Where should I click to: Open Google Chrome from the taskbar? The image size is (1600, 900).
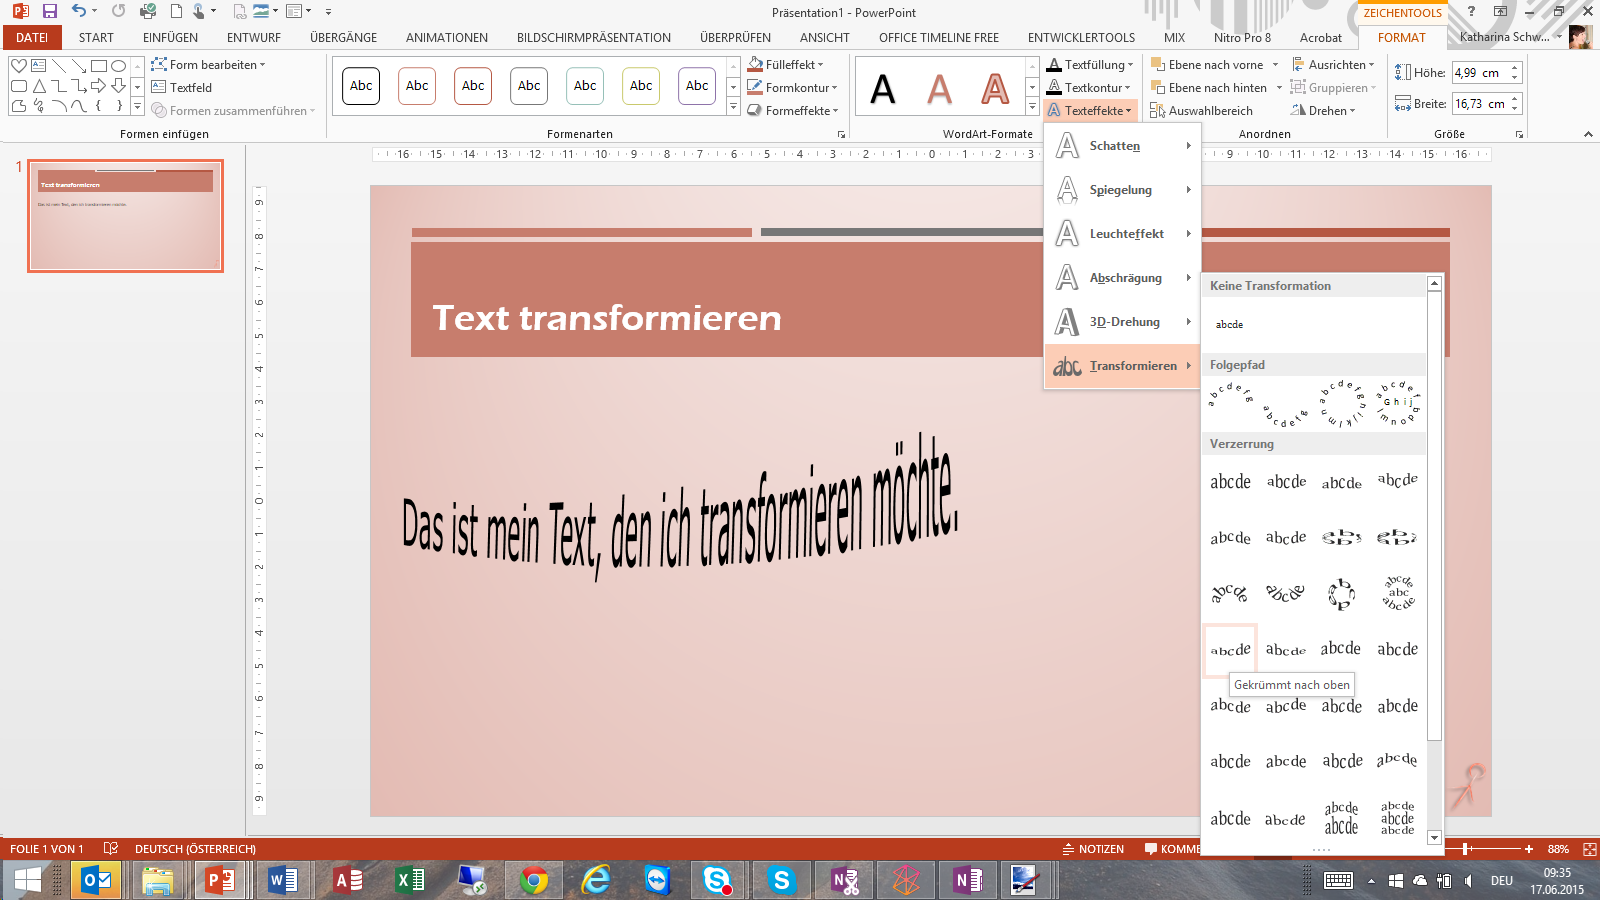click(x=533, y=880)
